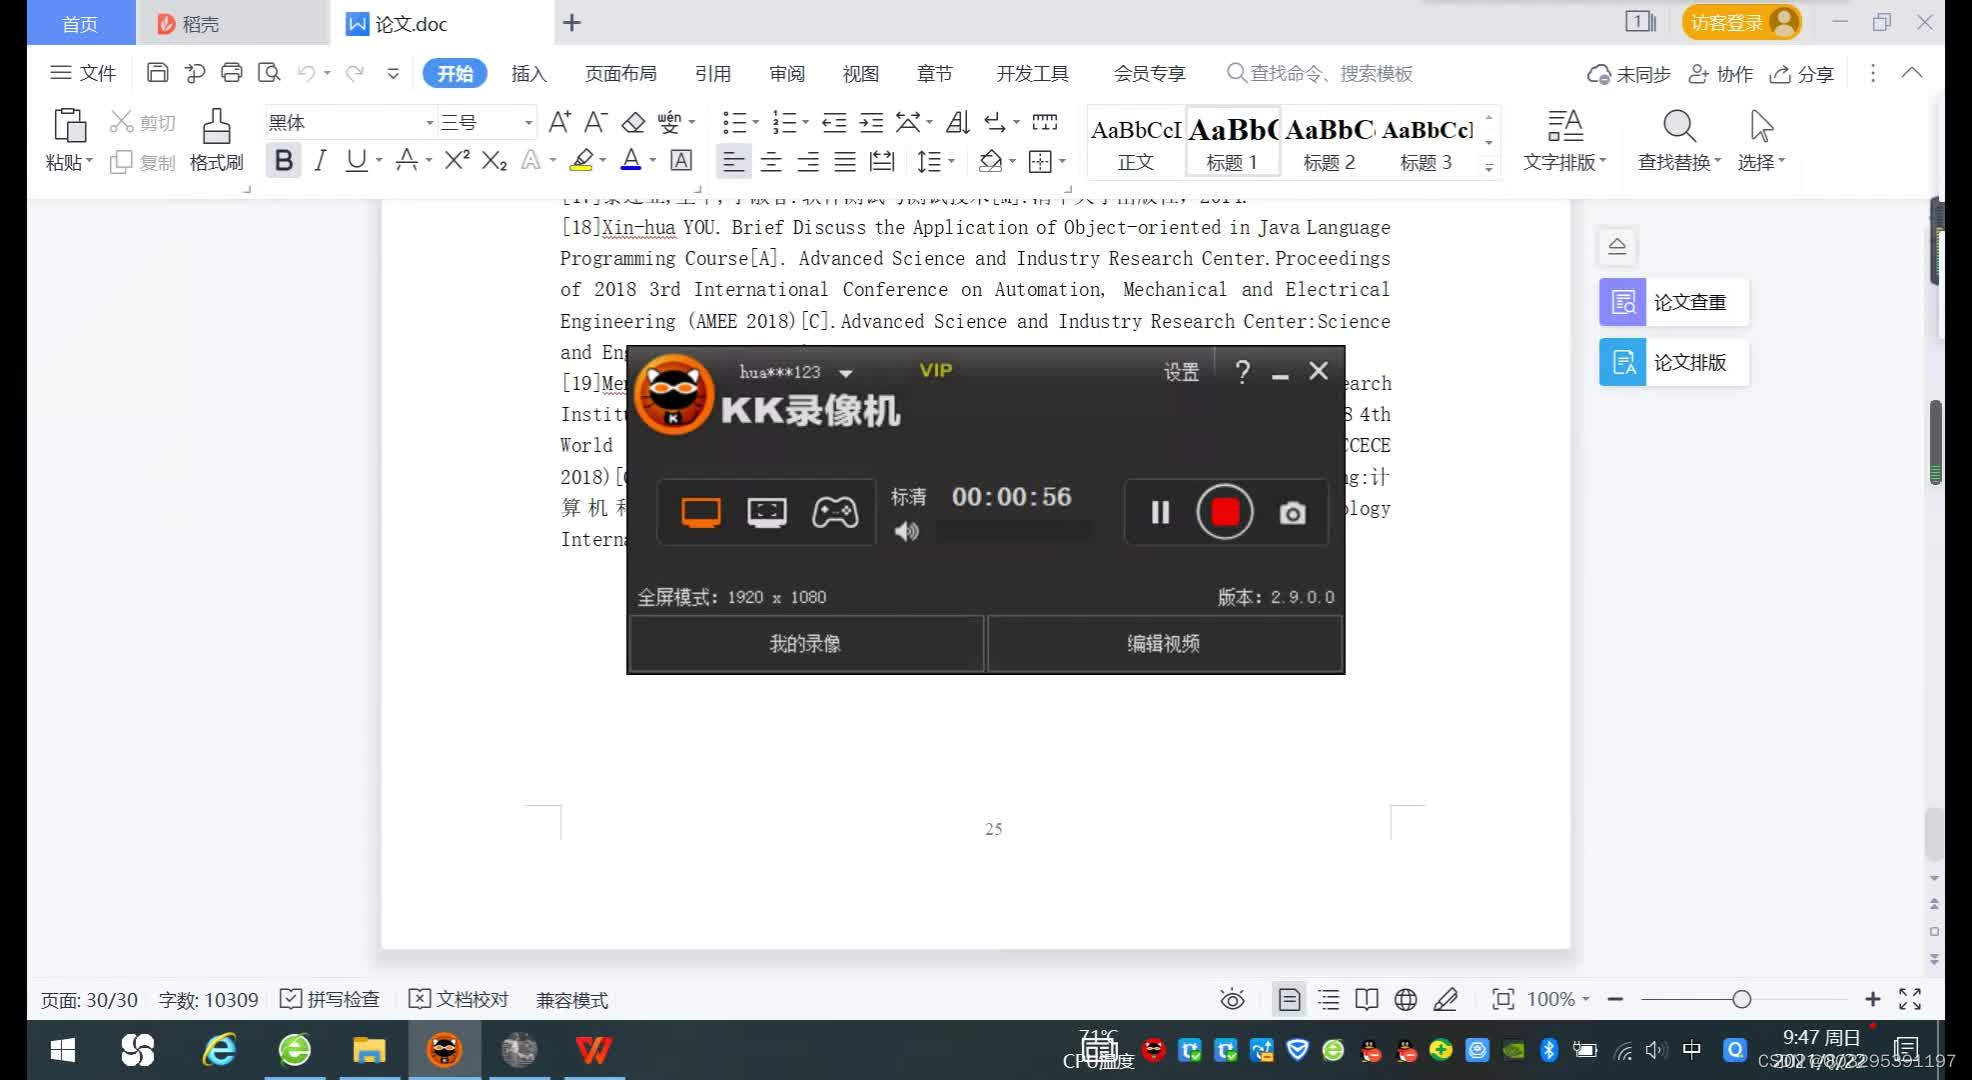Screen dimensions: 1972x1080
Task: Click the 编辑视频 button
Action: (1162, 644)
